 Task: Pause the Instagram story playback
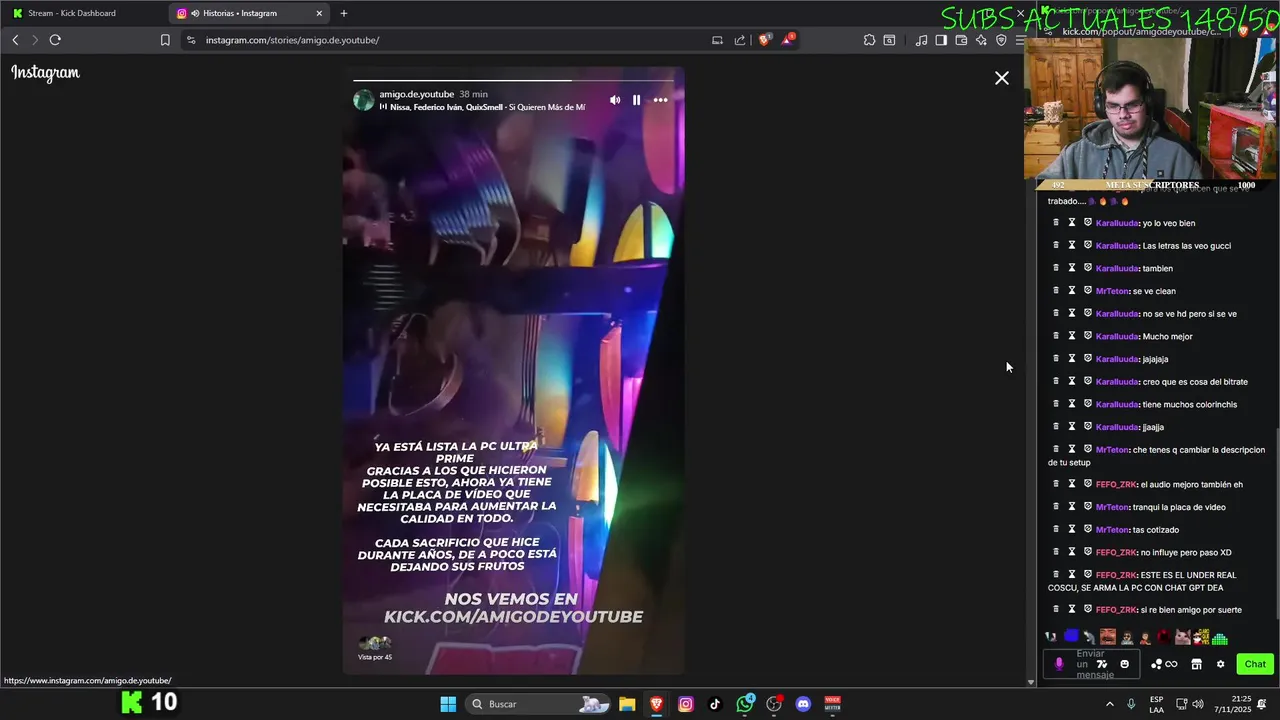tap(636, 100)
